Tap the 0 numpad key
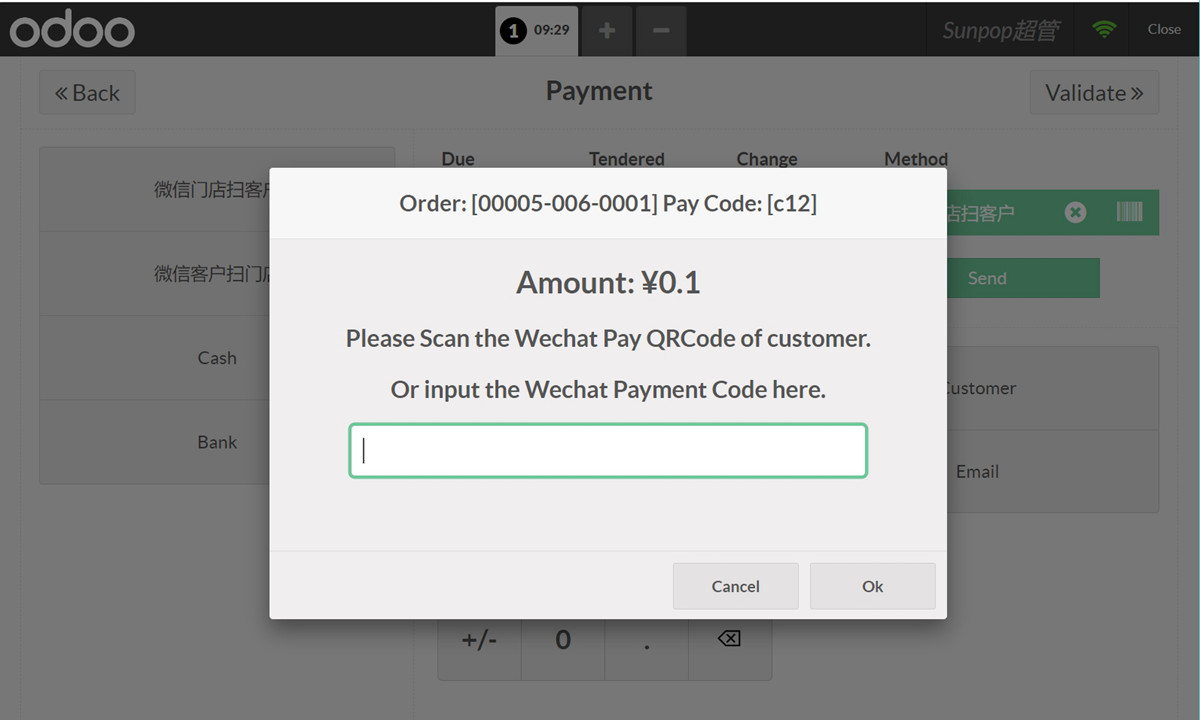This screenshot has height=720, width=1200. 563,649
